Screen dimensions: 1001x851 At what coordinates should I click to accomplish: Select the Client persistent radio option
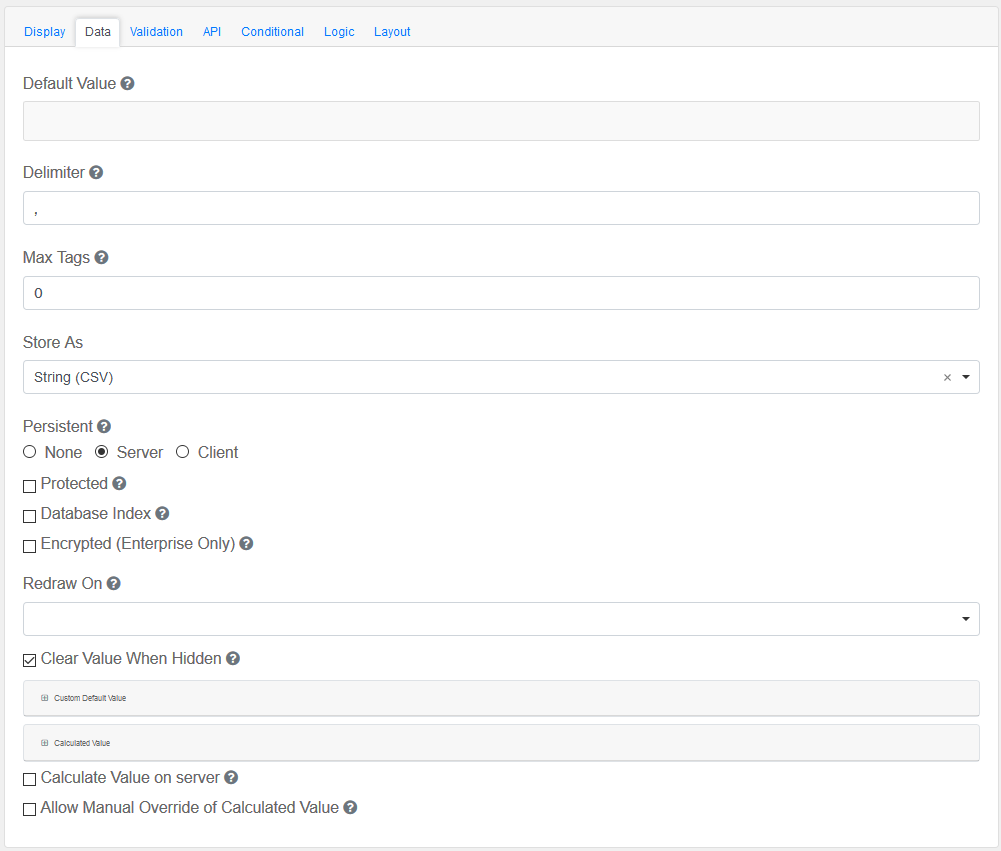pos(182,452)
